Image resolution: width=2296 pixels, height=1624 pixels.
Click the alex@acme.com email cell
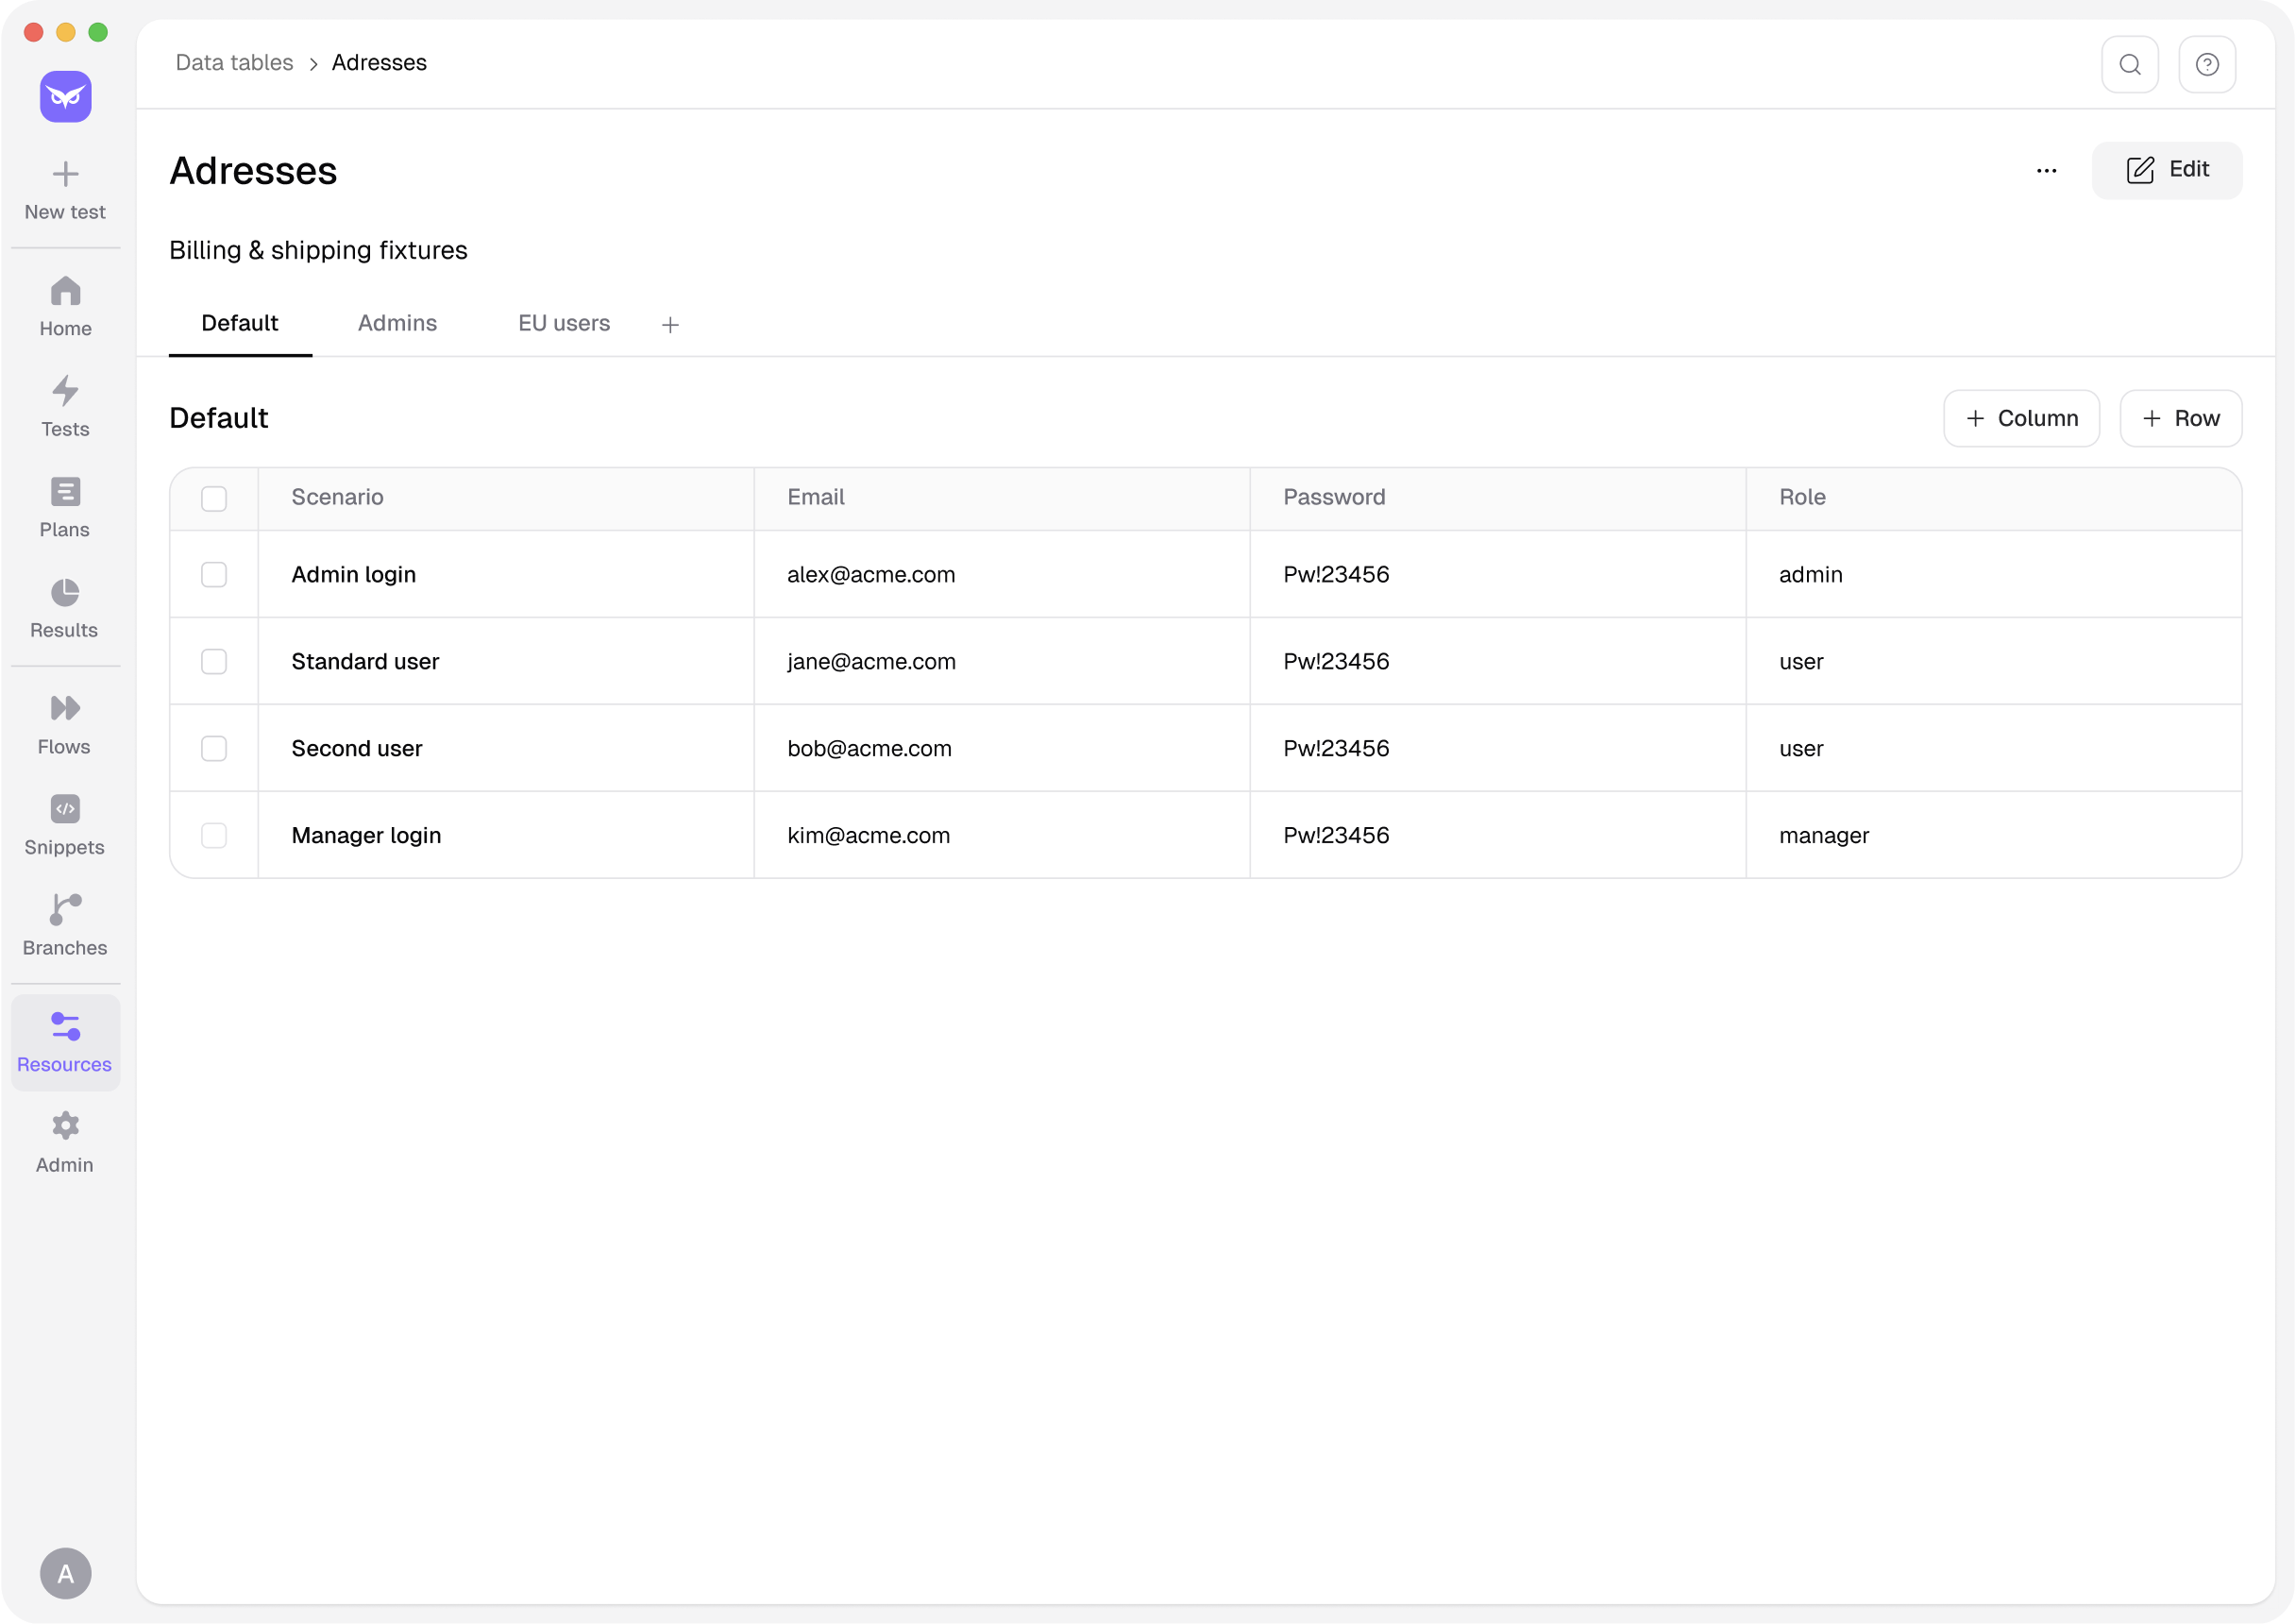click(x=1002, y=574)
